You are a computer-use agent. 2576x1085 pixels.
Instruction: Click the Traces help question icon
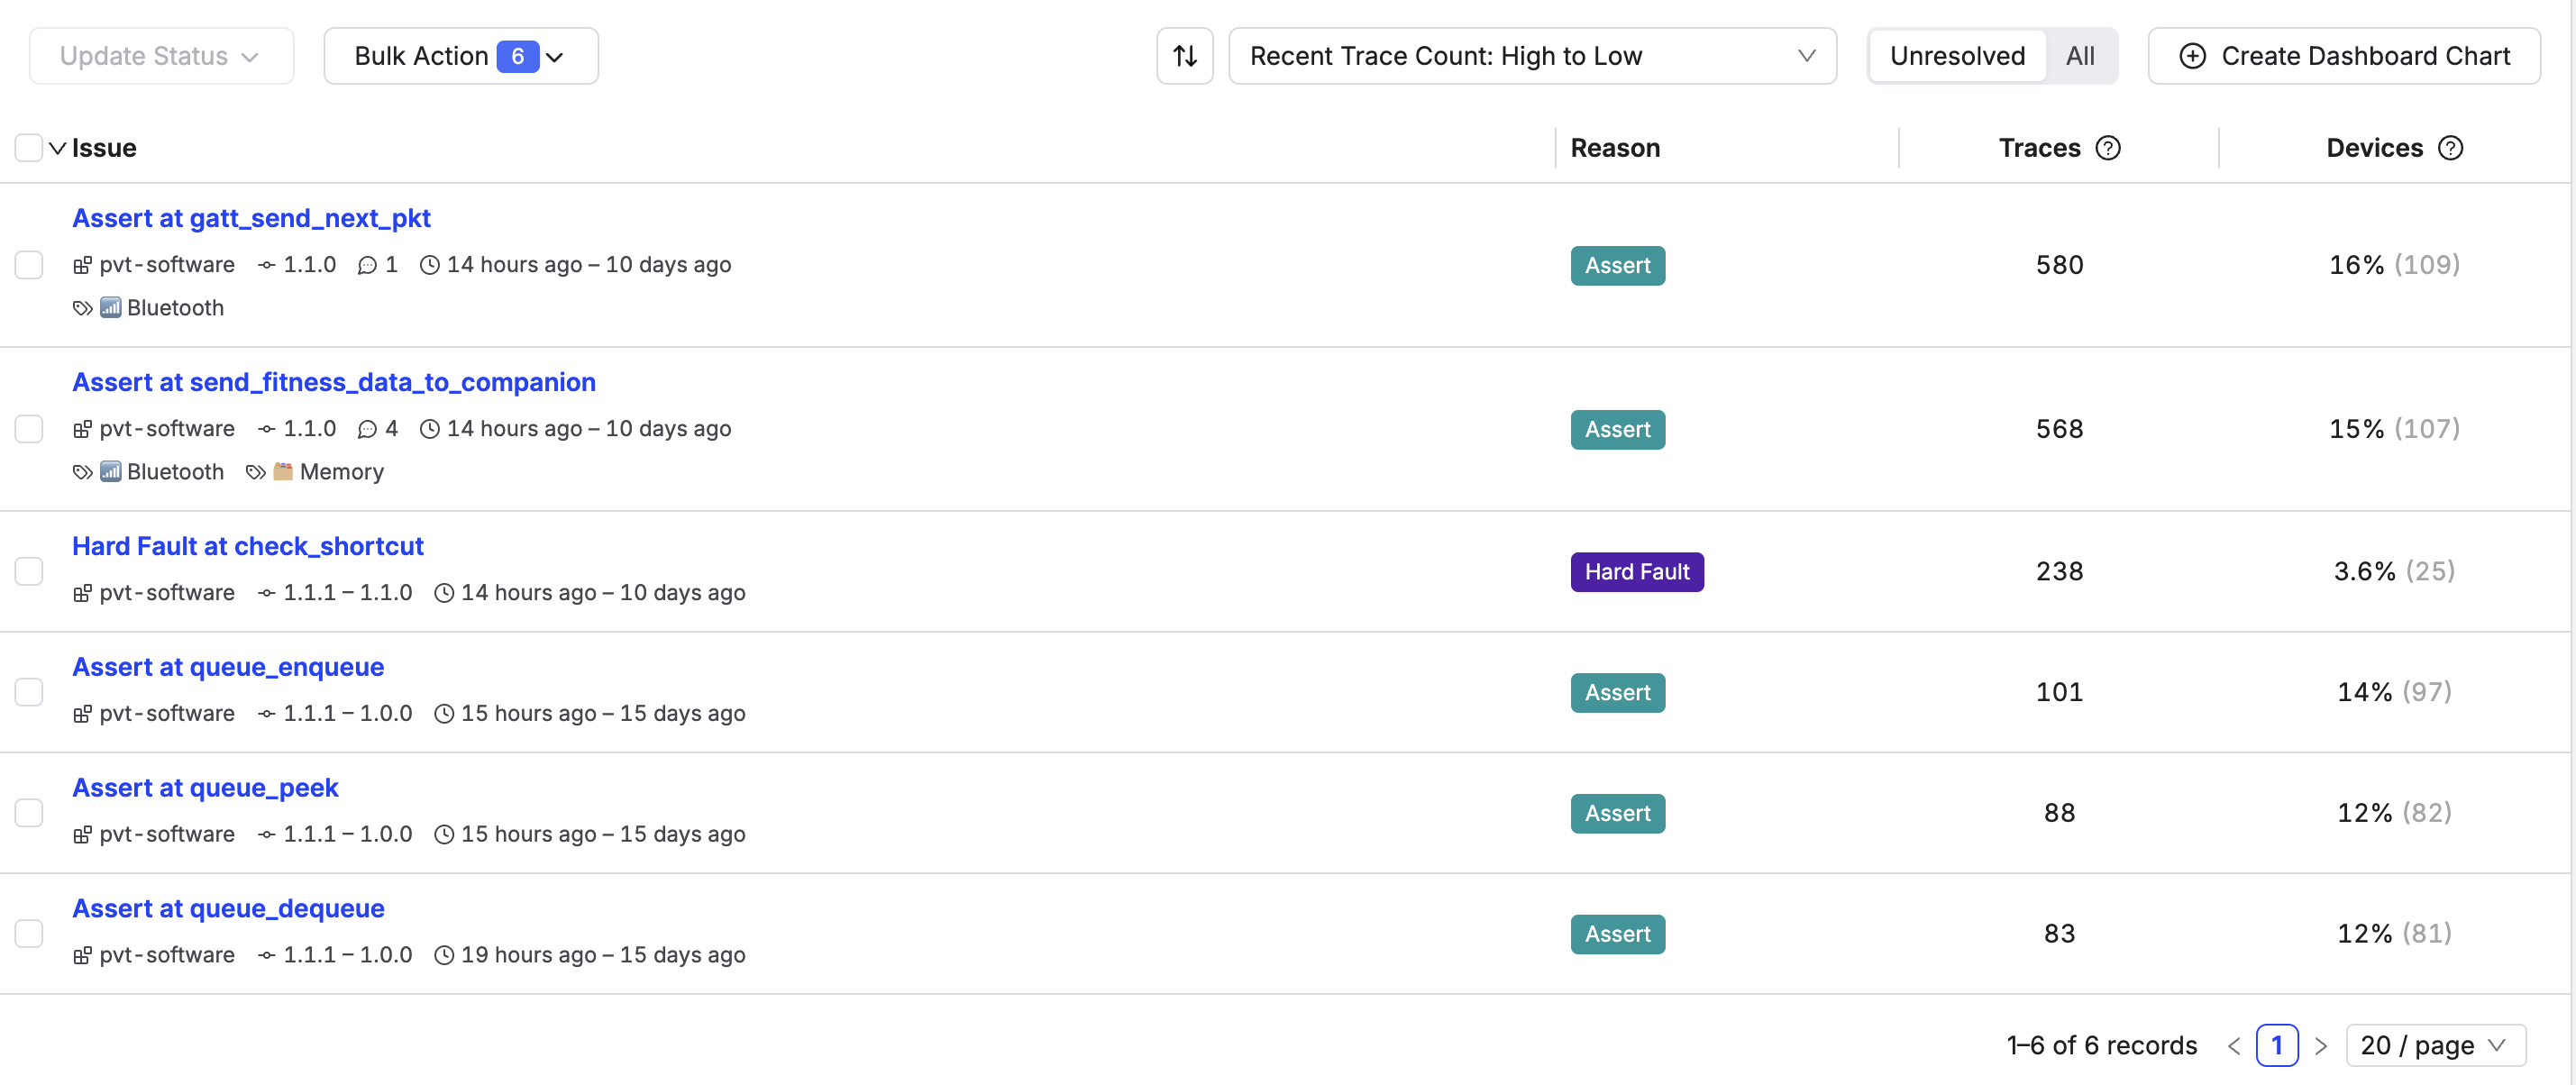tap(2108, 148)
